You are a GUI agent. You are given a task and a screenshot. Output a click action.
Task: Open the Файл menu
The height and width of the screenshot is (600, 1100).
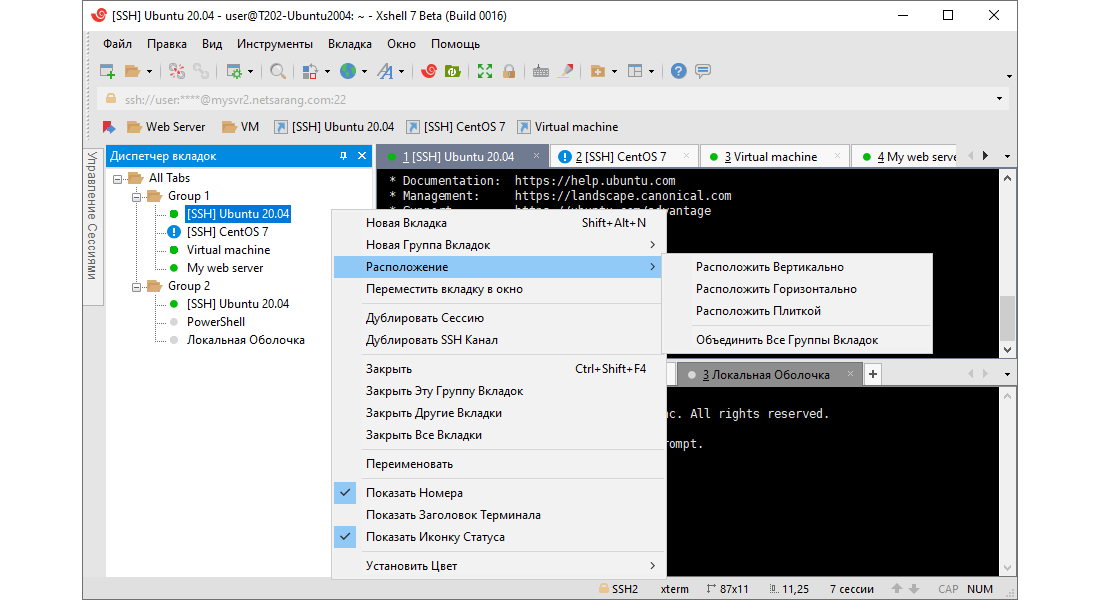pos(117,44)
